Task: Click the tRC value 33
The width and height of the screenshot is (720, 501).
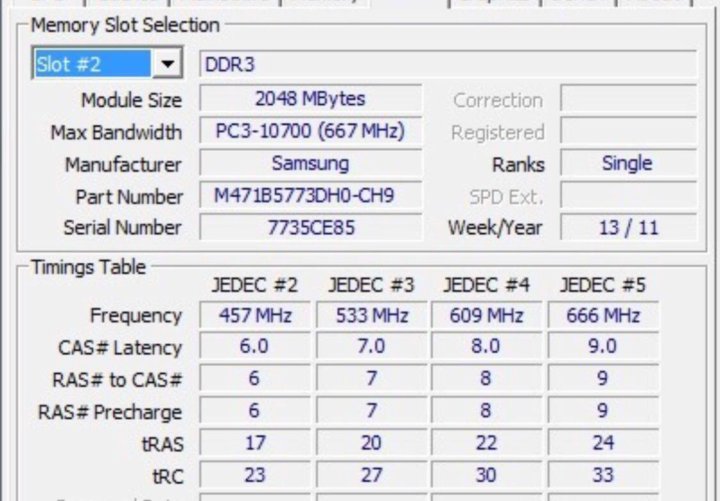Action: [x=603, y=475]
